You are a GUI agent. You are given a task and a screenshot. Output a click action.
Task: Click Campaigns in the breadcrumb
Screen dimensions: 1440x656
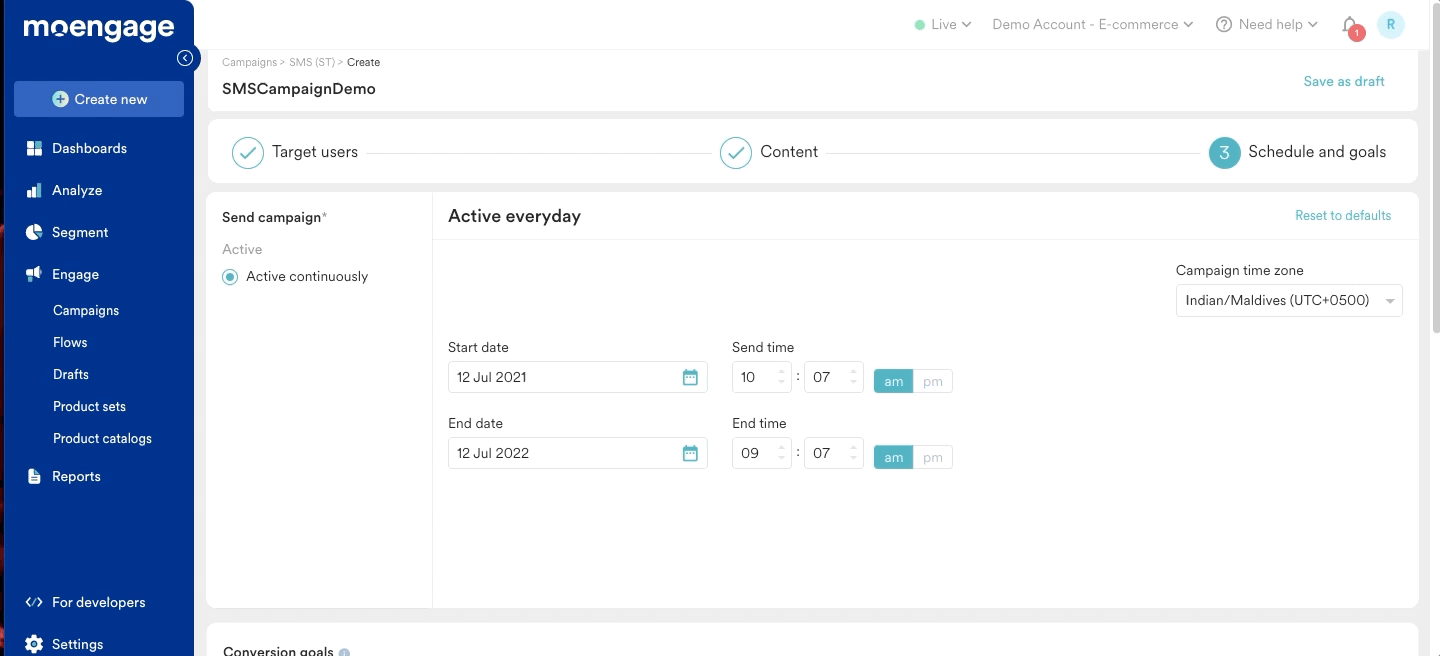click(249, 62)
